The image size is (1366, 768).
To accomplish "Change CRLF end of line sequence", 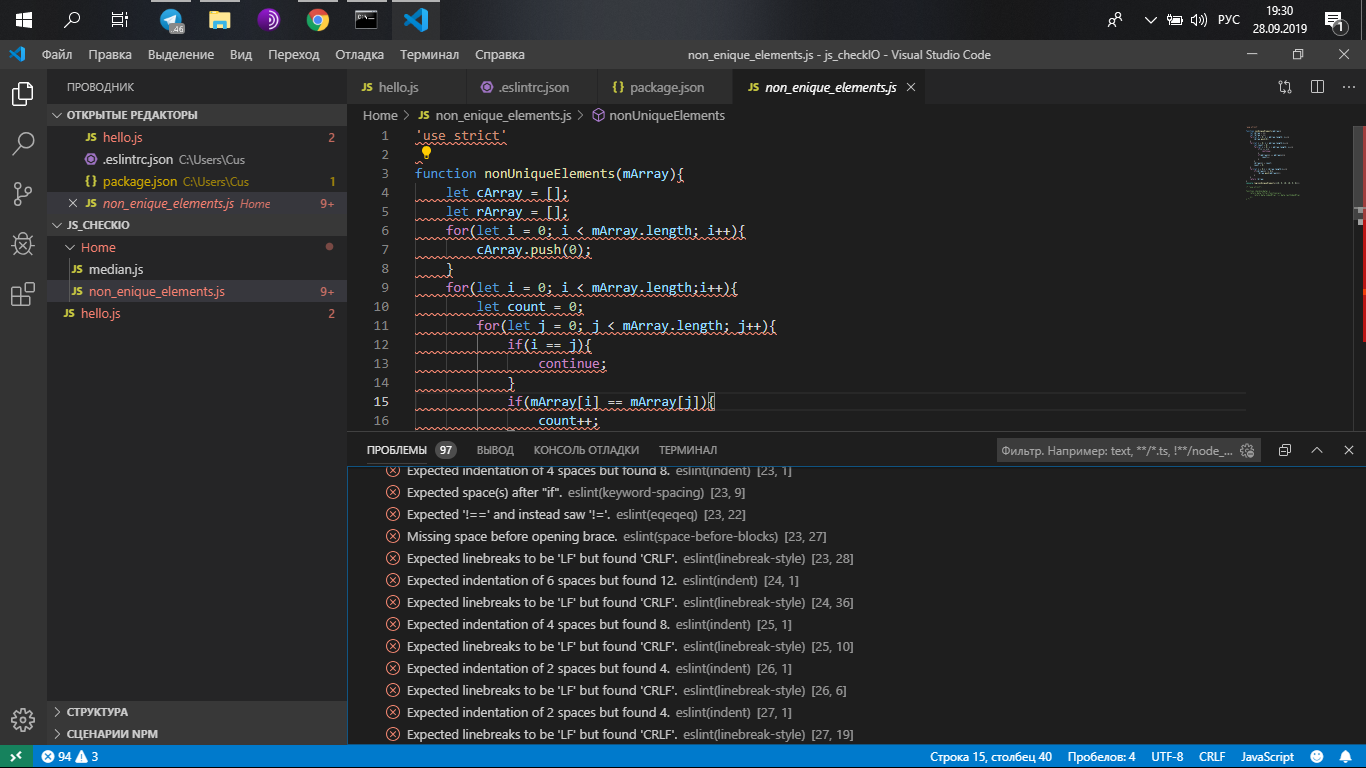I will (x=1212, y=757).
